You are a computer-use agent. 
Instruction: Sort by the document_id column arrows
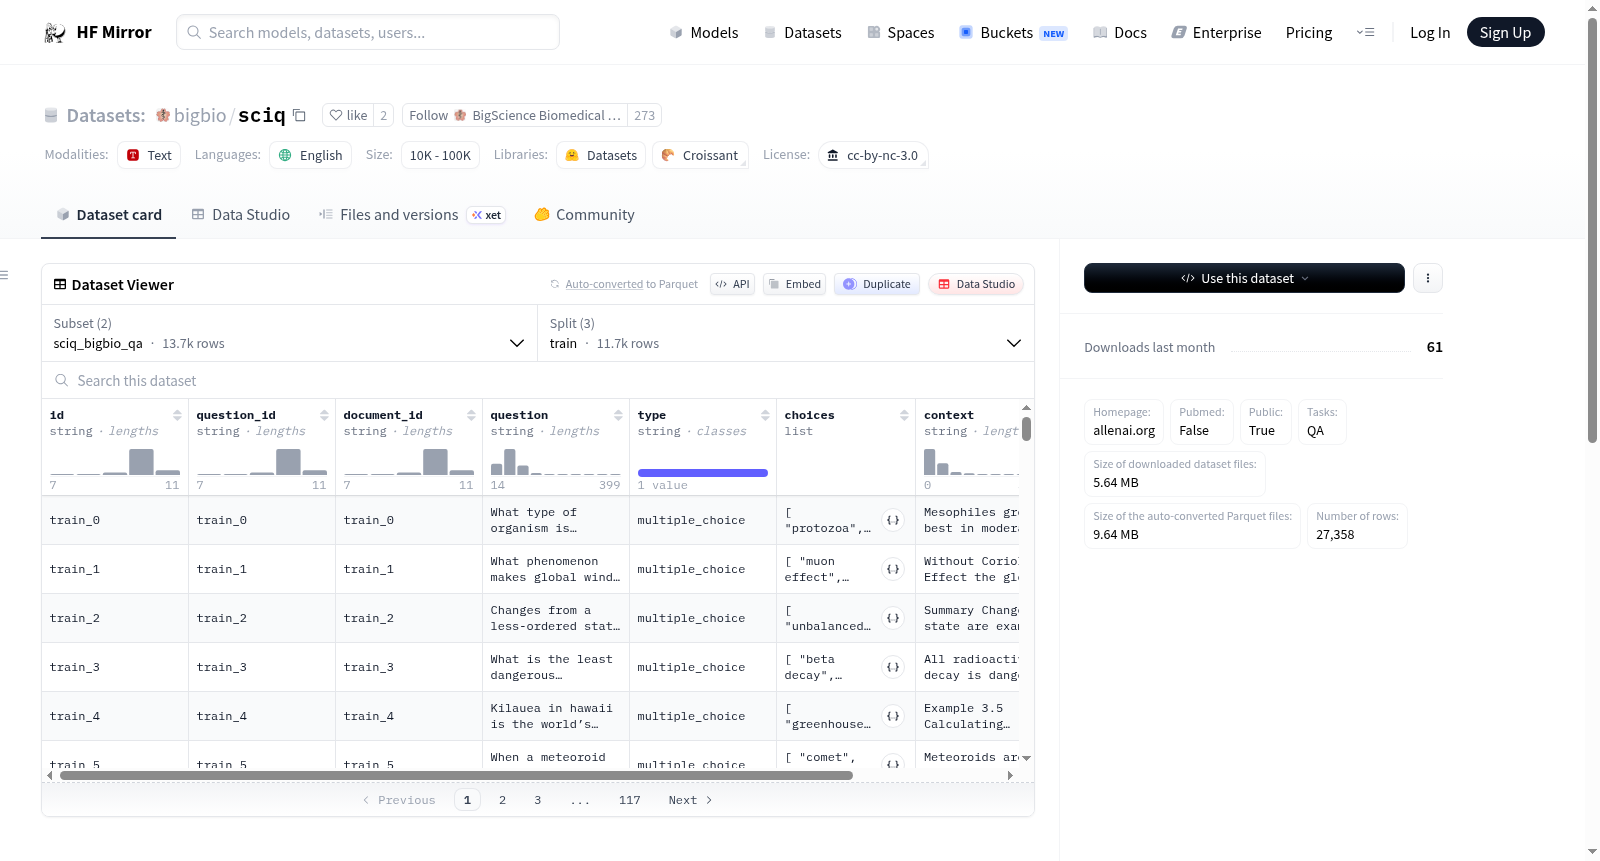pyautogui.click(x=471, y=415)
